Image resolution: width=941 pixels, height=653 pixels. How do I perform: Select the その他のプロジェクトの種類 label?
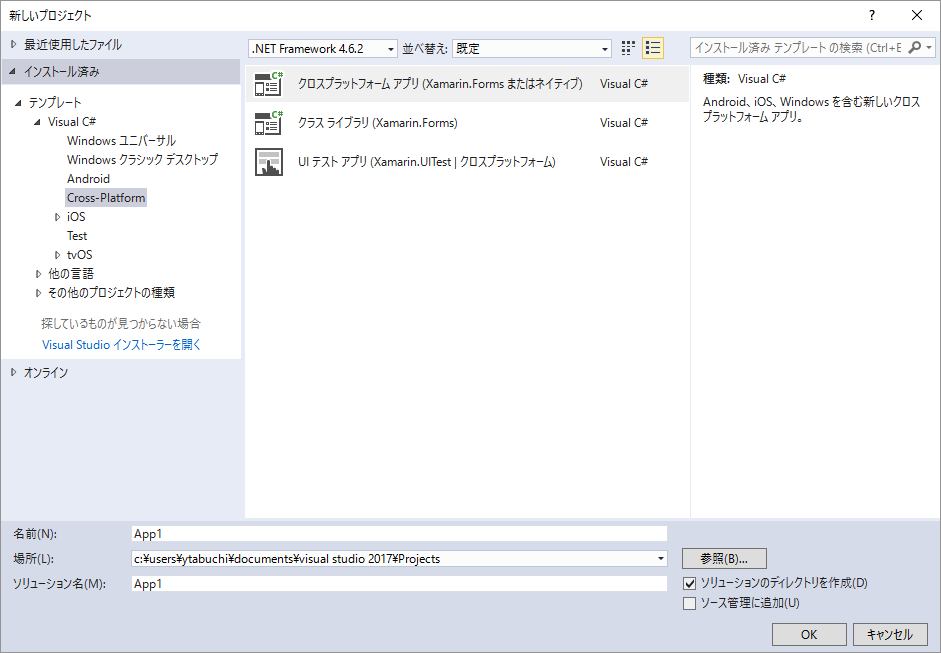[111, 293]
